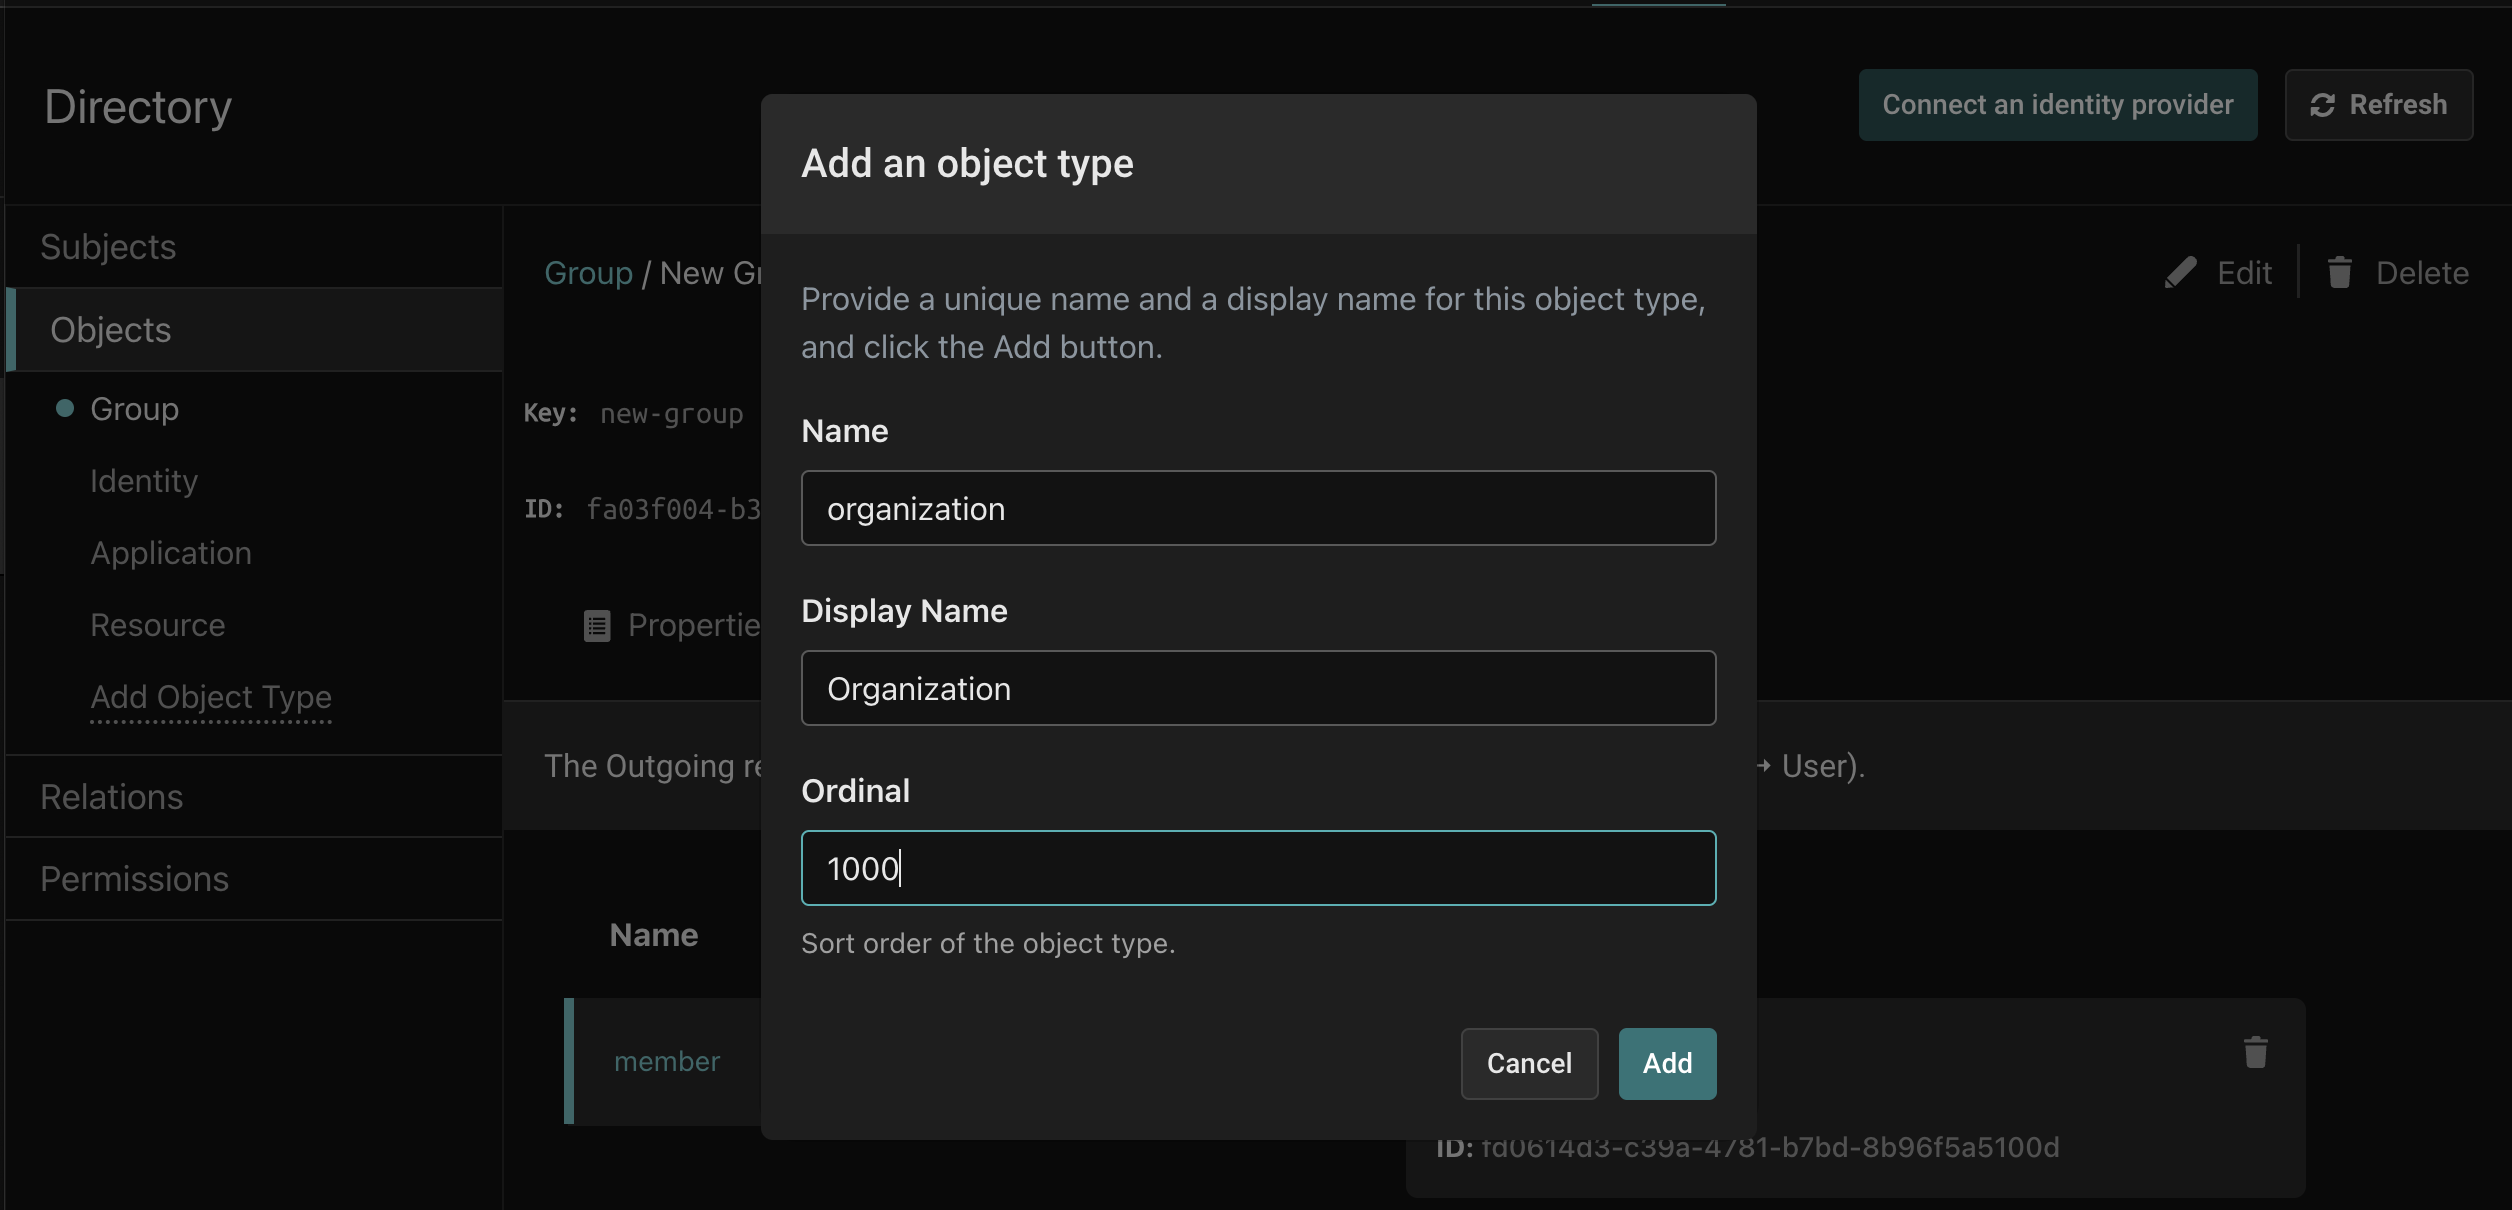This screenshot has height=1210, width=2512.
Task: Click the Key value new-group
Action: point(671,414)
